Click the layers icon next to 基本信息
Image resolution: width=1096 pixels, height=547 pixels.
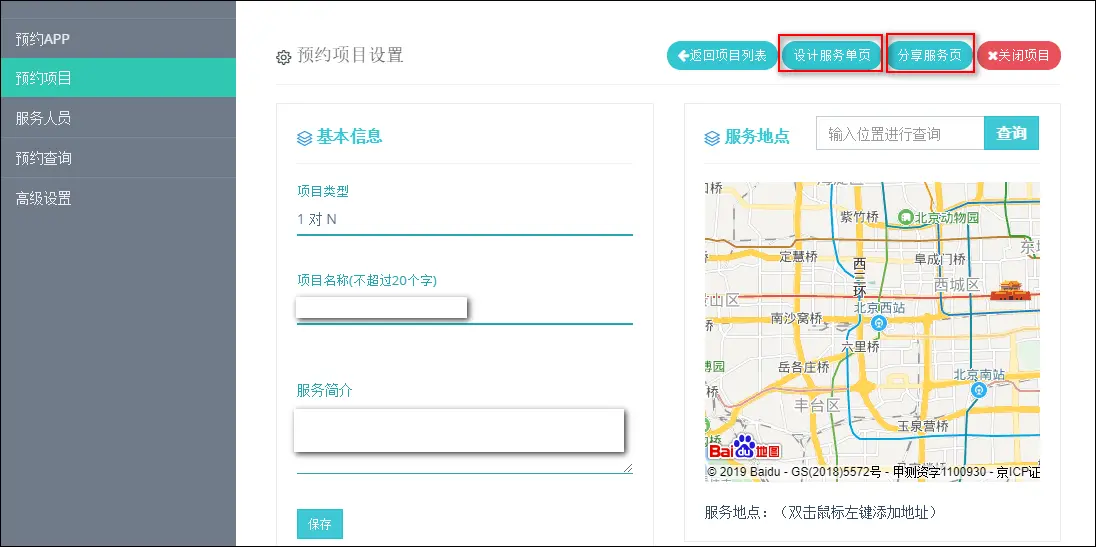pos(305,138)
